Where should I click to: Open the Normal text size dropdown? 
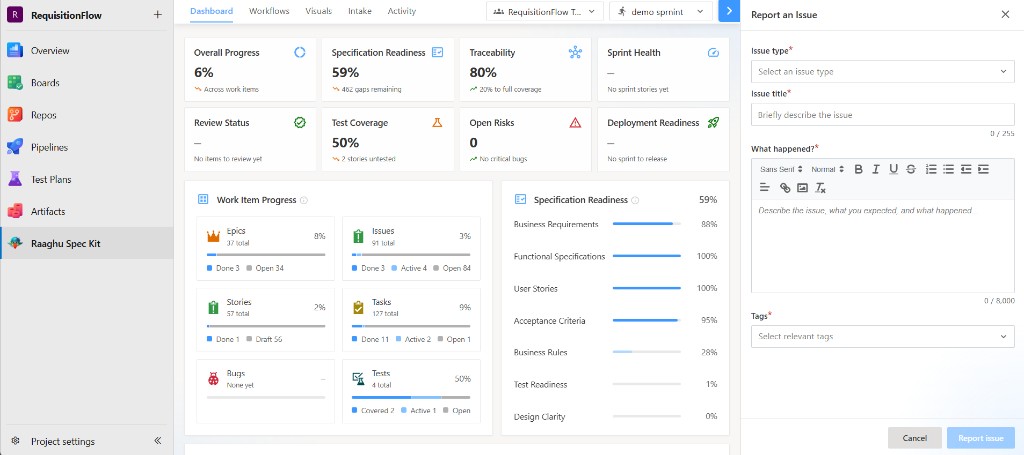(x=827, y=169)
